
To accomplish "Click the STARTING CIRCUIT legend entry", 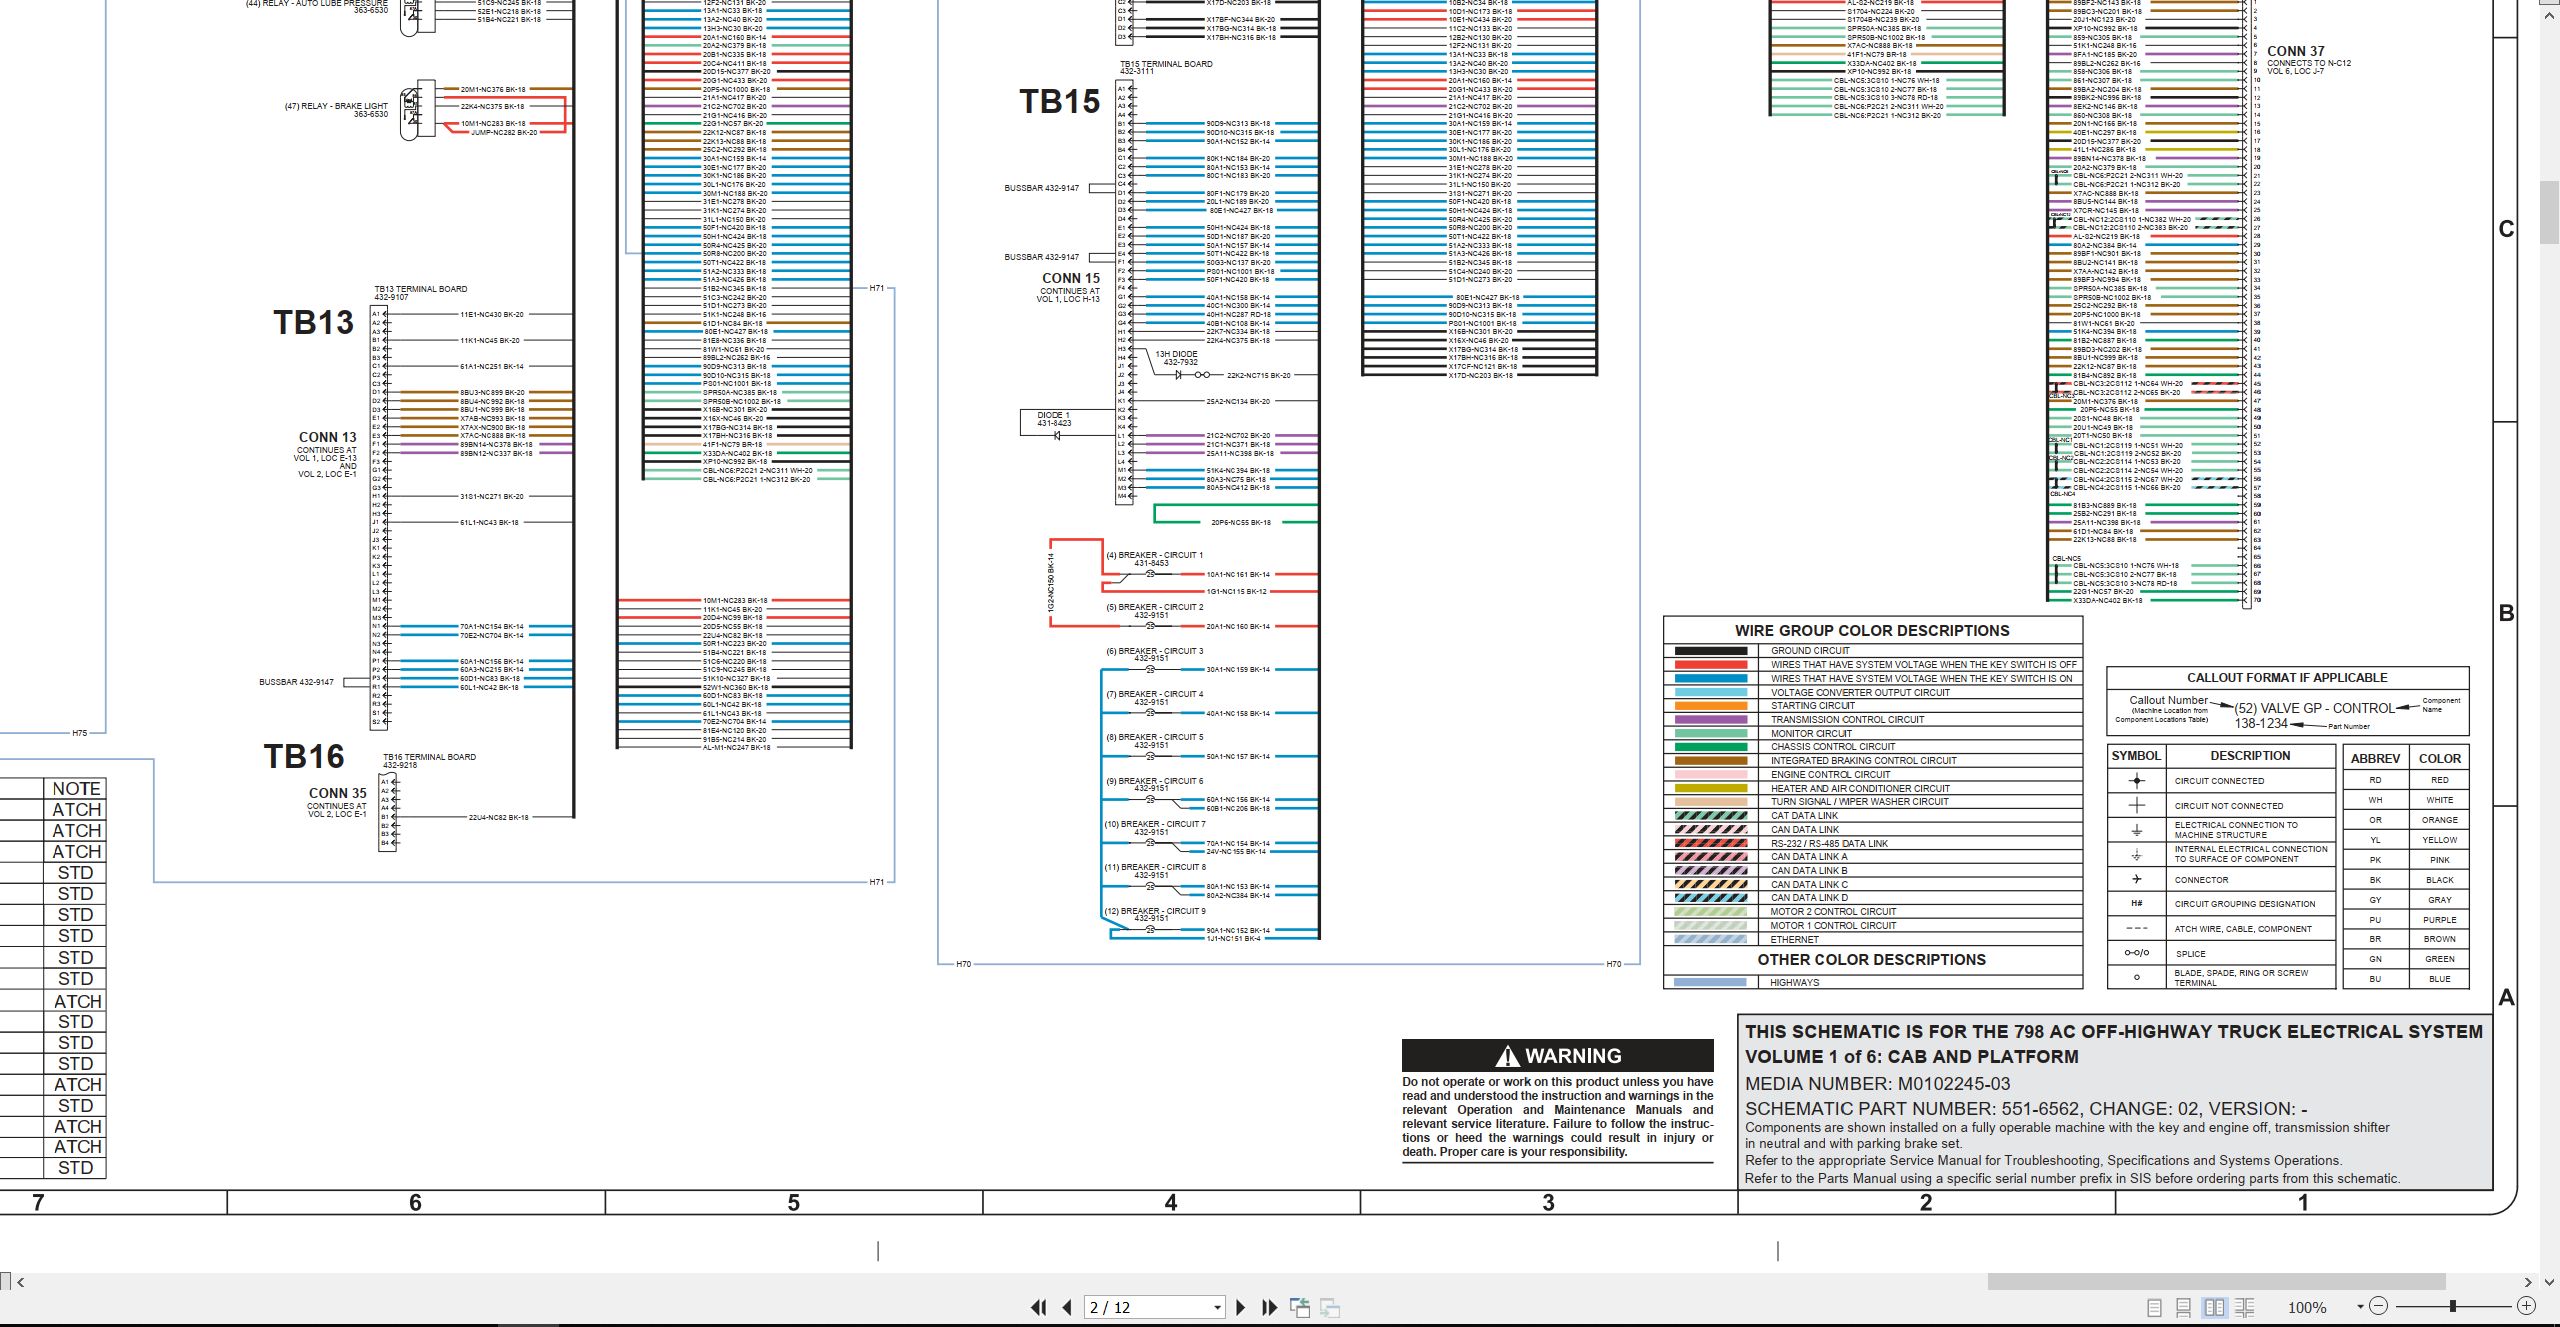I will coord(1812,706).
